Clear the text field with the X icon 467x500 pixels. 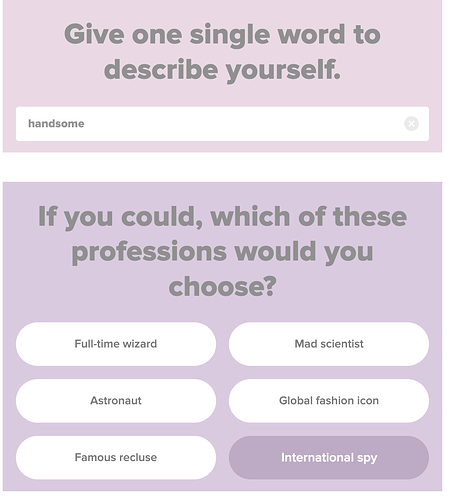pyautogui.click(x=411, y=124)
